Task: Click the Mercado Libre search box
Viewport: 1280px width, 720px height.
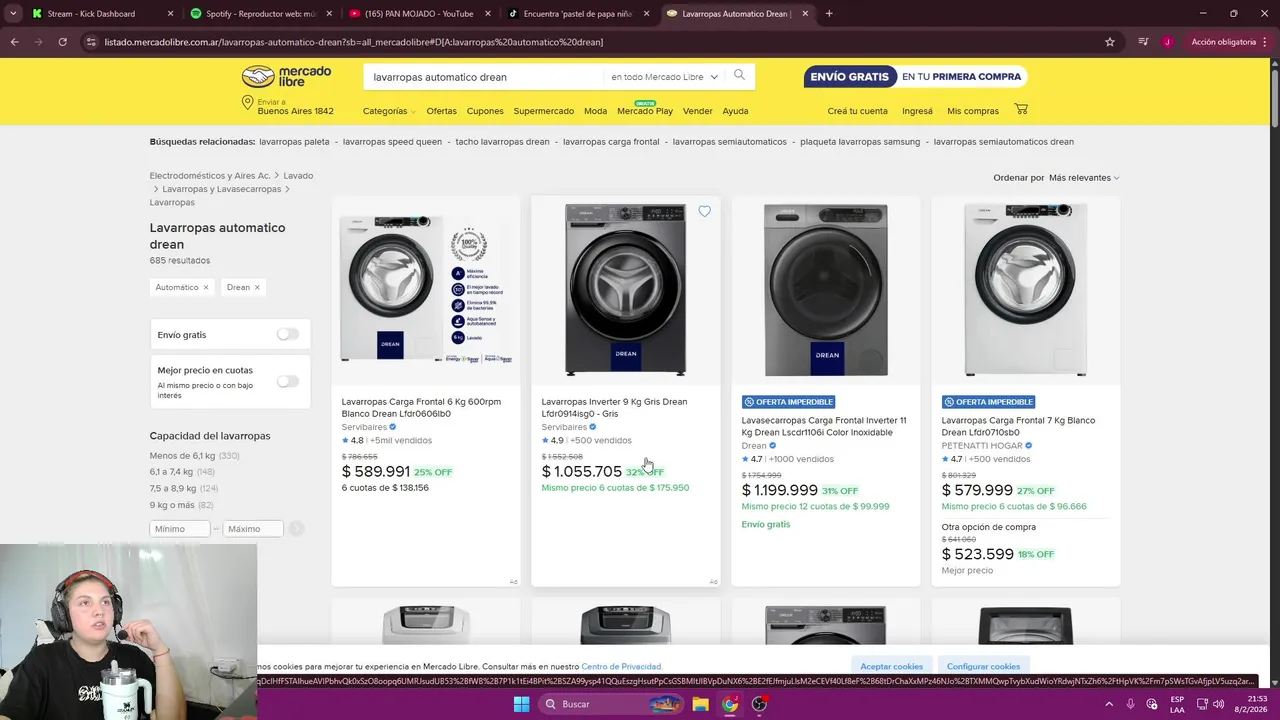Action: [486, 77]
